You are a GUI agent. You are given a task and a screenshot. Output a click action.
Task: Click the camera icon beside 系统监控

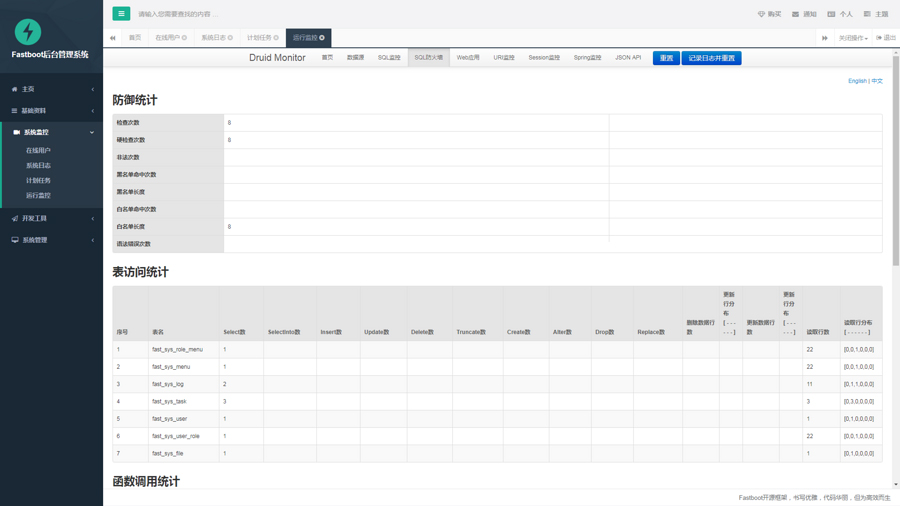[17, 132]
